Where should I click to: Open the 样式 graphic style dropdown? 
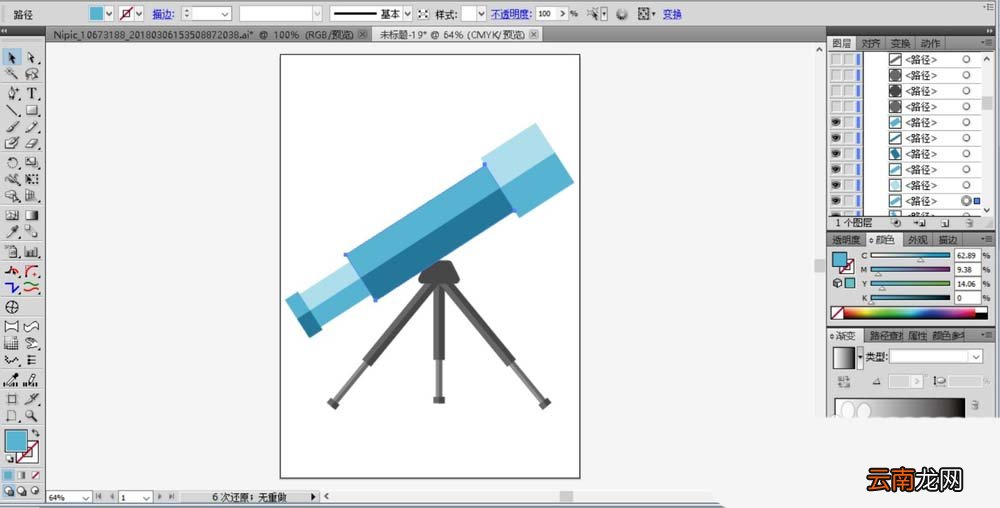pyautogui.click(x=482, y=13)
